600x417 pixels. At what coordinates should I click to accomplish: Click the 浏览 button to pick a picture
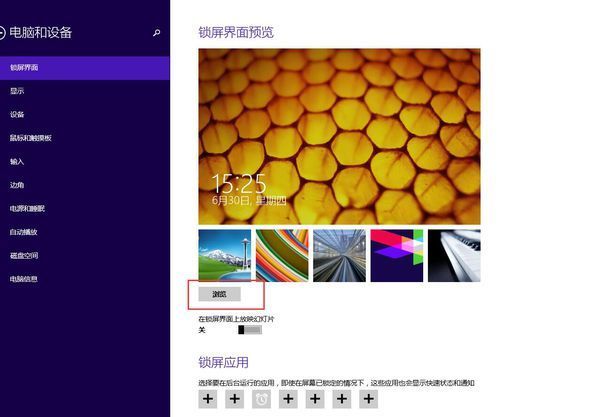tap(219, 294)
